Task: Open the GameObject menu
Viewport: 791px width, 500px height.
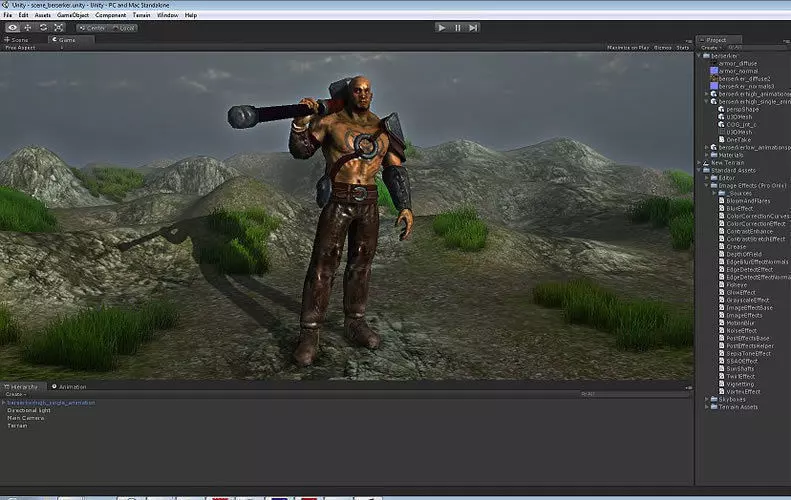Action: tap(73, 15)
